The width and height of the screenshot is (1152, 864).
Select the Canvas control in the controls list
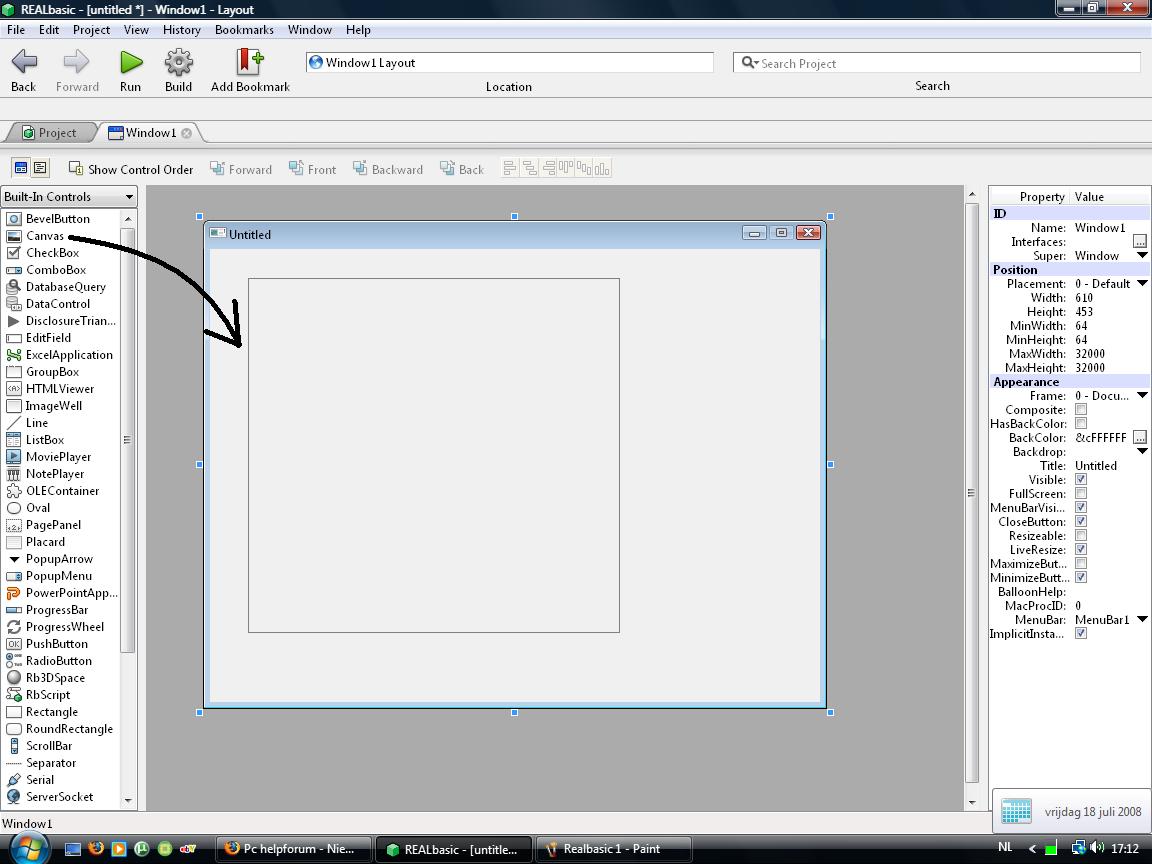(45, 236)
